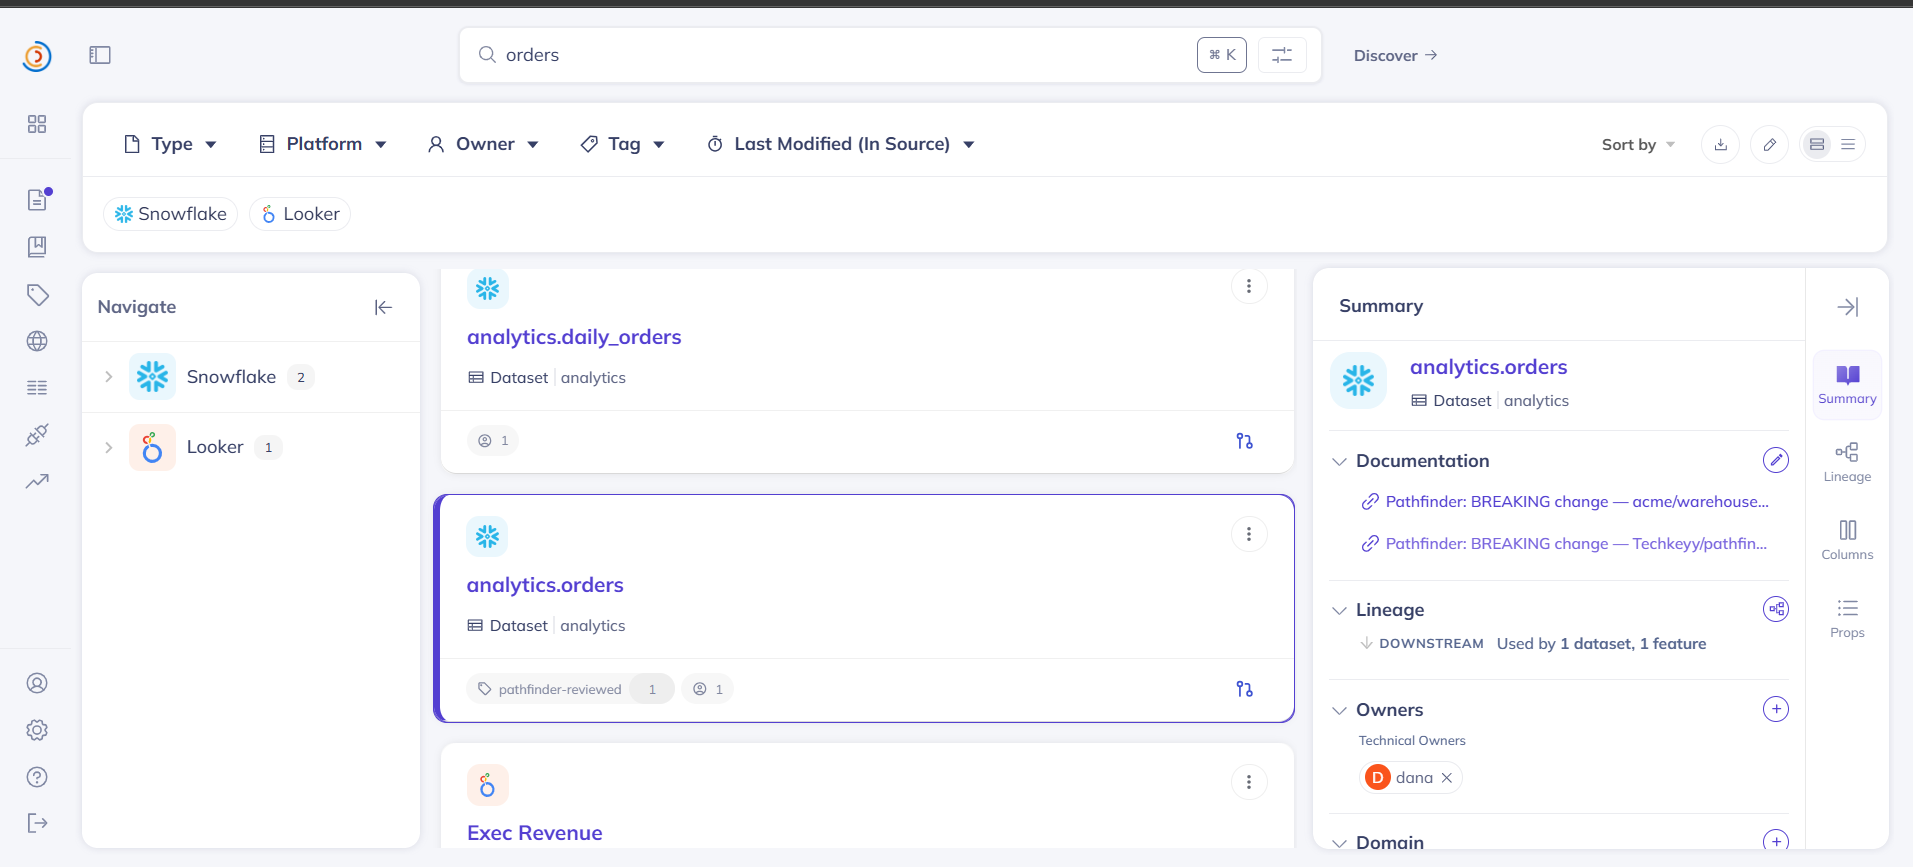
Task: Switch to the Lineage tab in right rail
Action: click(x=1847, y=462)
